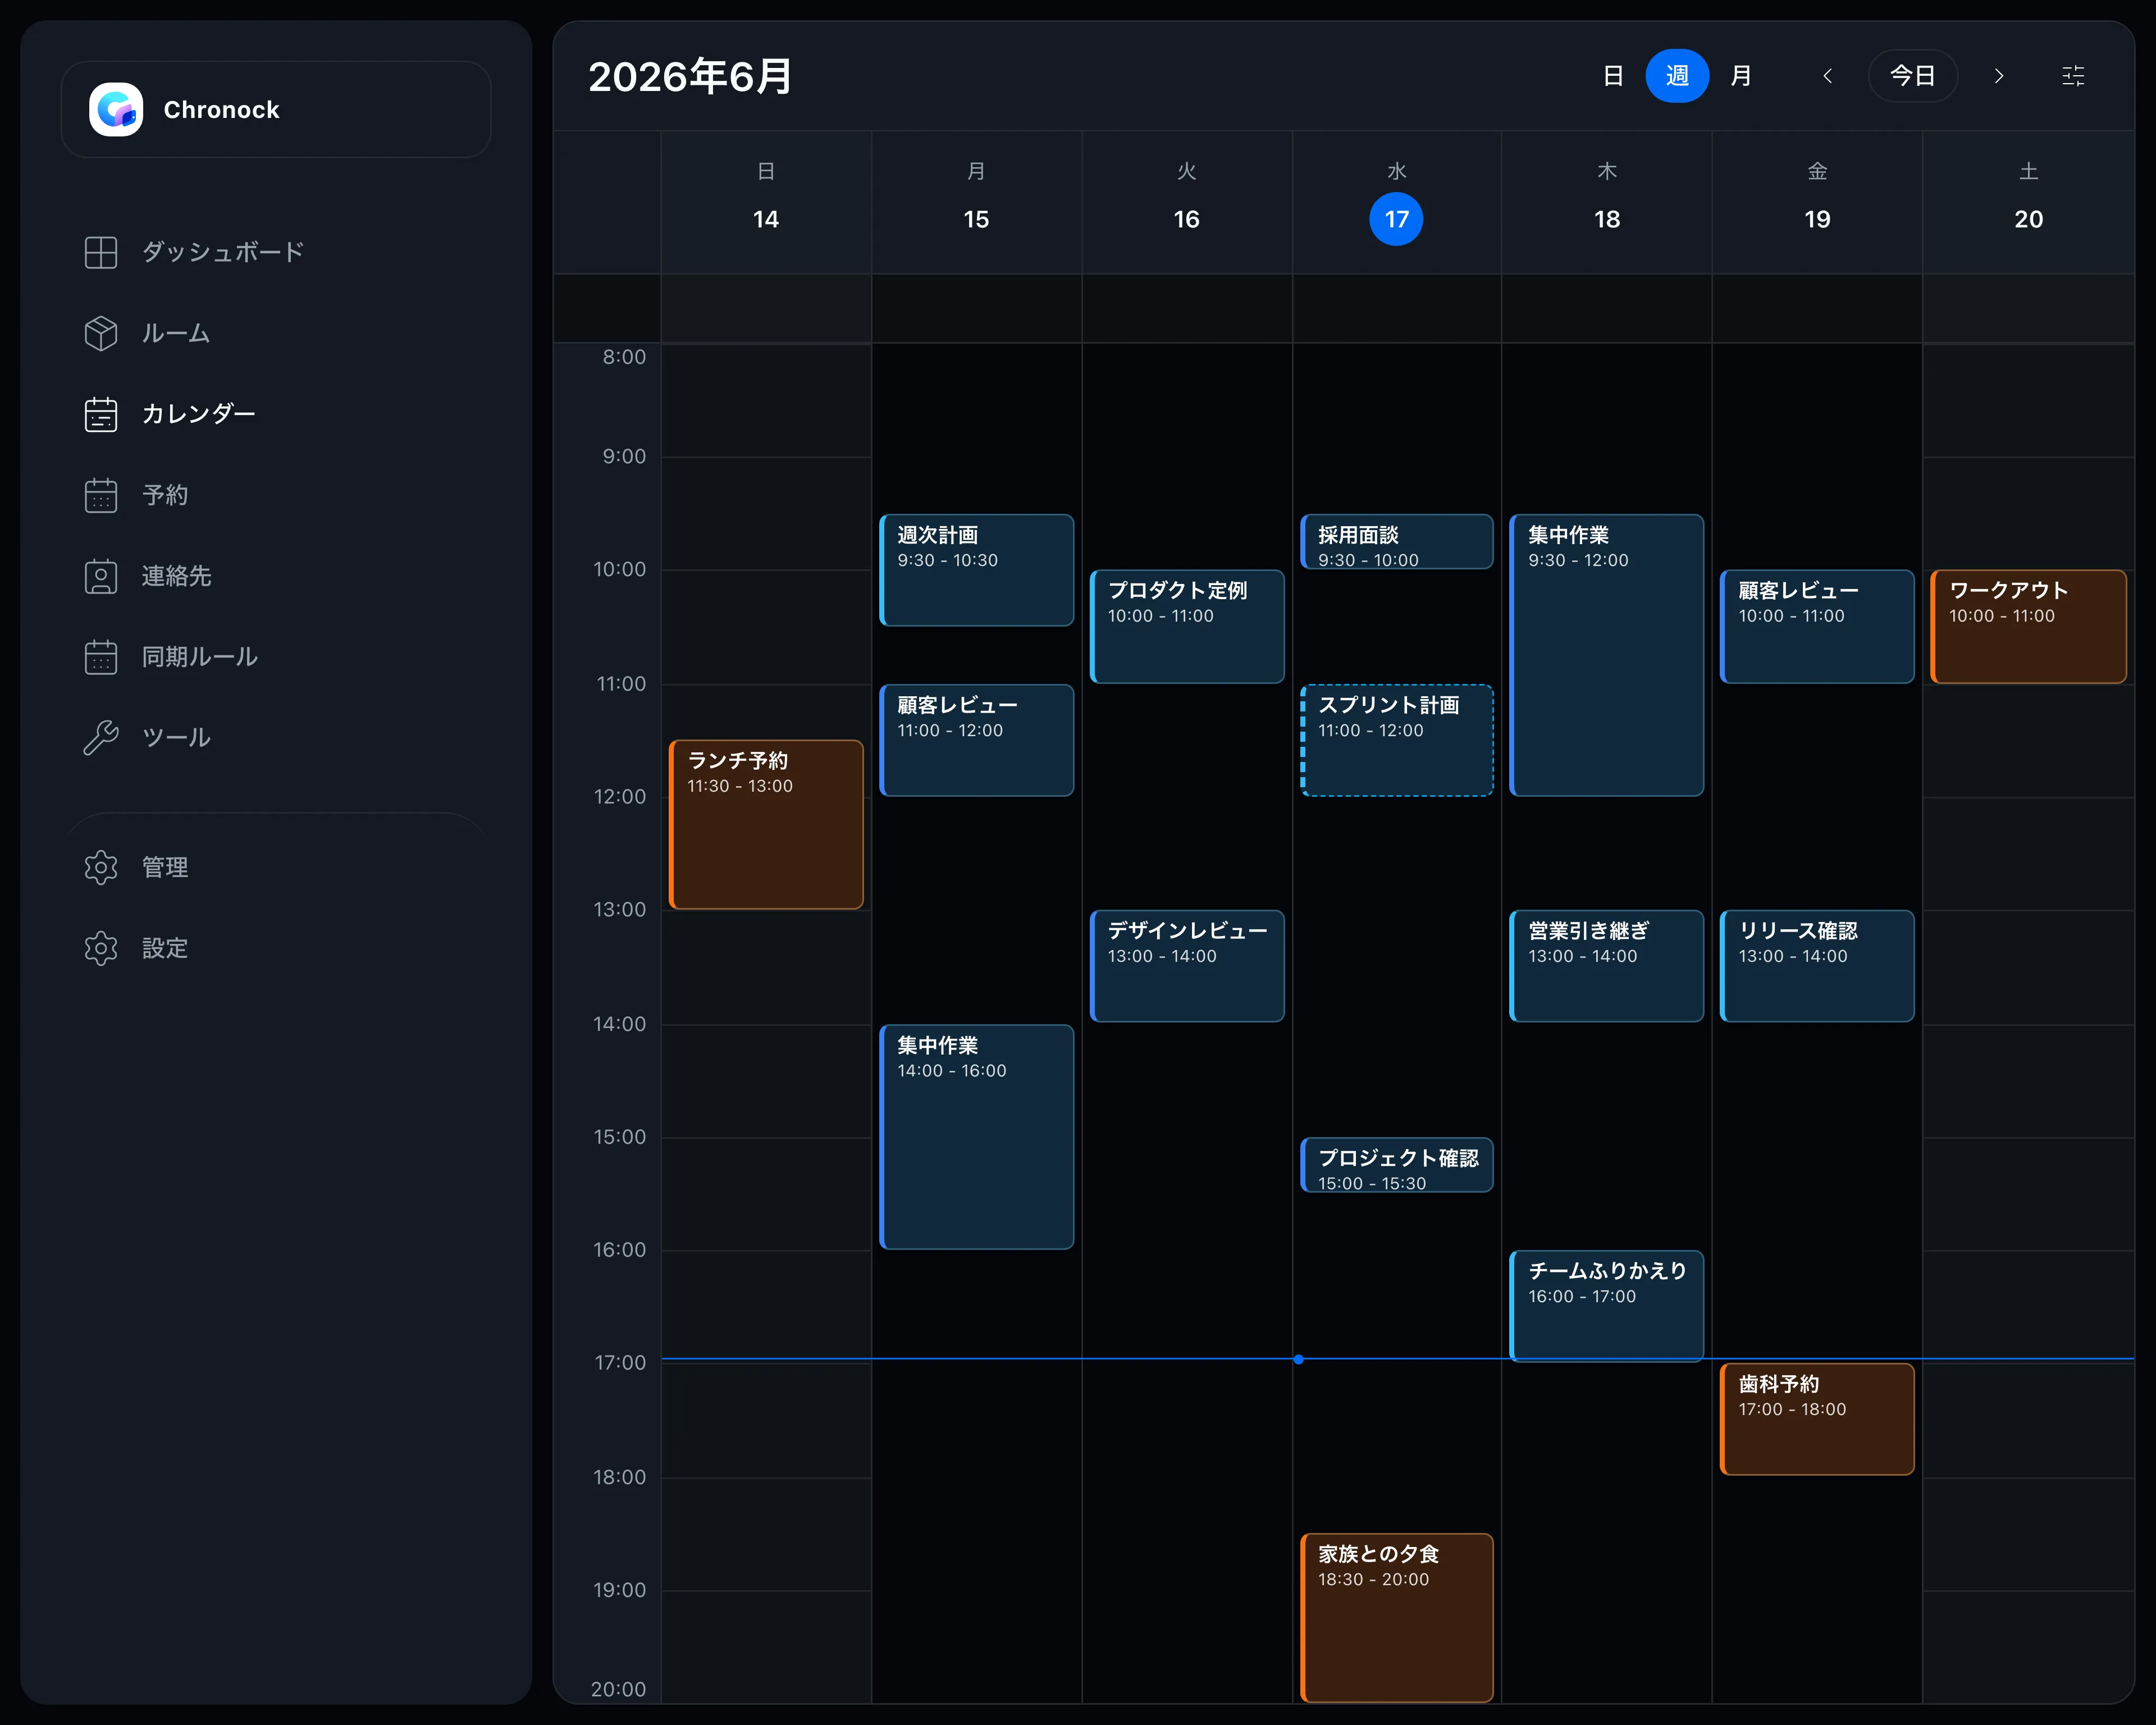Open 連絡先 menu item
The image size is (2156, 1725).
tap(276, 576)
